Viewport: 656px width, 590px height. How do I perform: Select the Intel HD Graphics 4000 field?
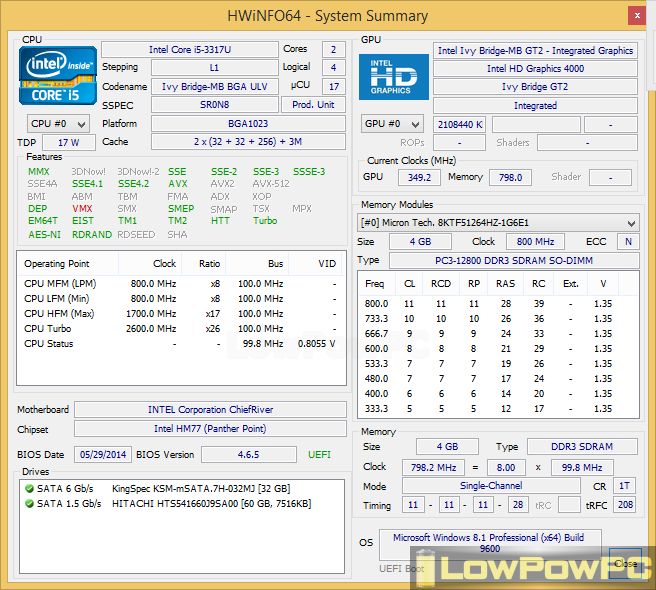click(535, 68)
